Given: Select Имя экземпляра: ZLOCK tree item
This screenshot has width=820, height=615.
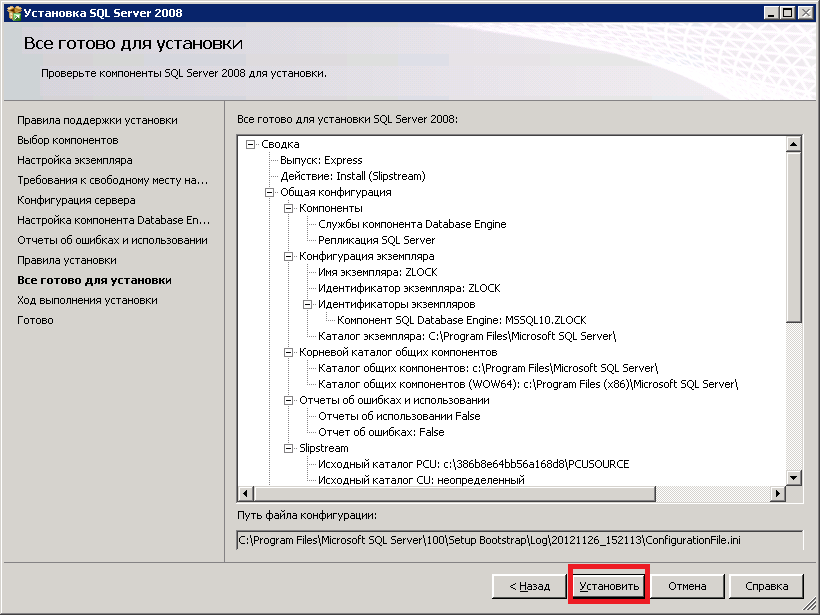Looking at the screenshot, I should tap(377, 272).
